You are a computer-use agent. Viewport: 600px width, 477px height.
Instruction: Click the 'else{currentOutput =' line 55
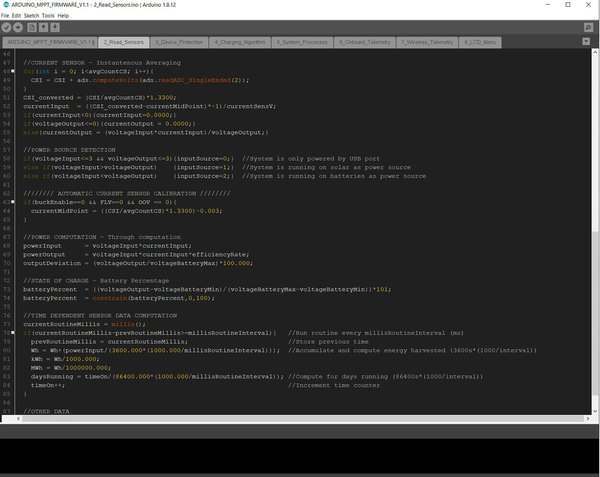click(x=145, y=133)
